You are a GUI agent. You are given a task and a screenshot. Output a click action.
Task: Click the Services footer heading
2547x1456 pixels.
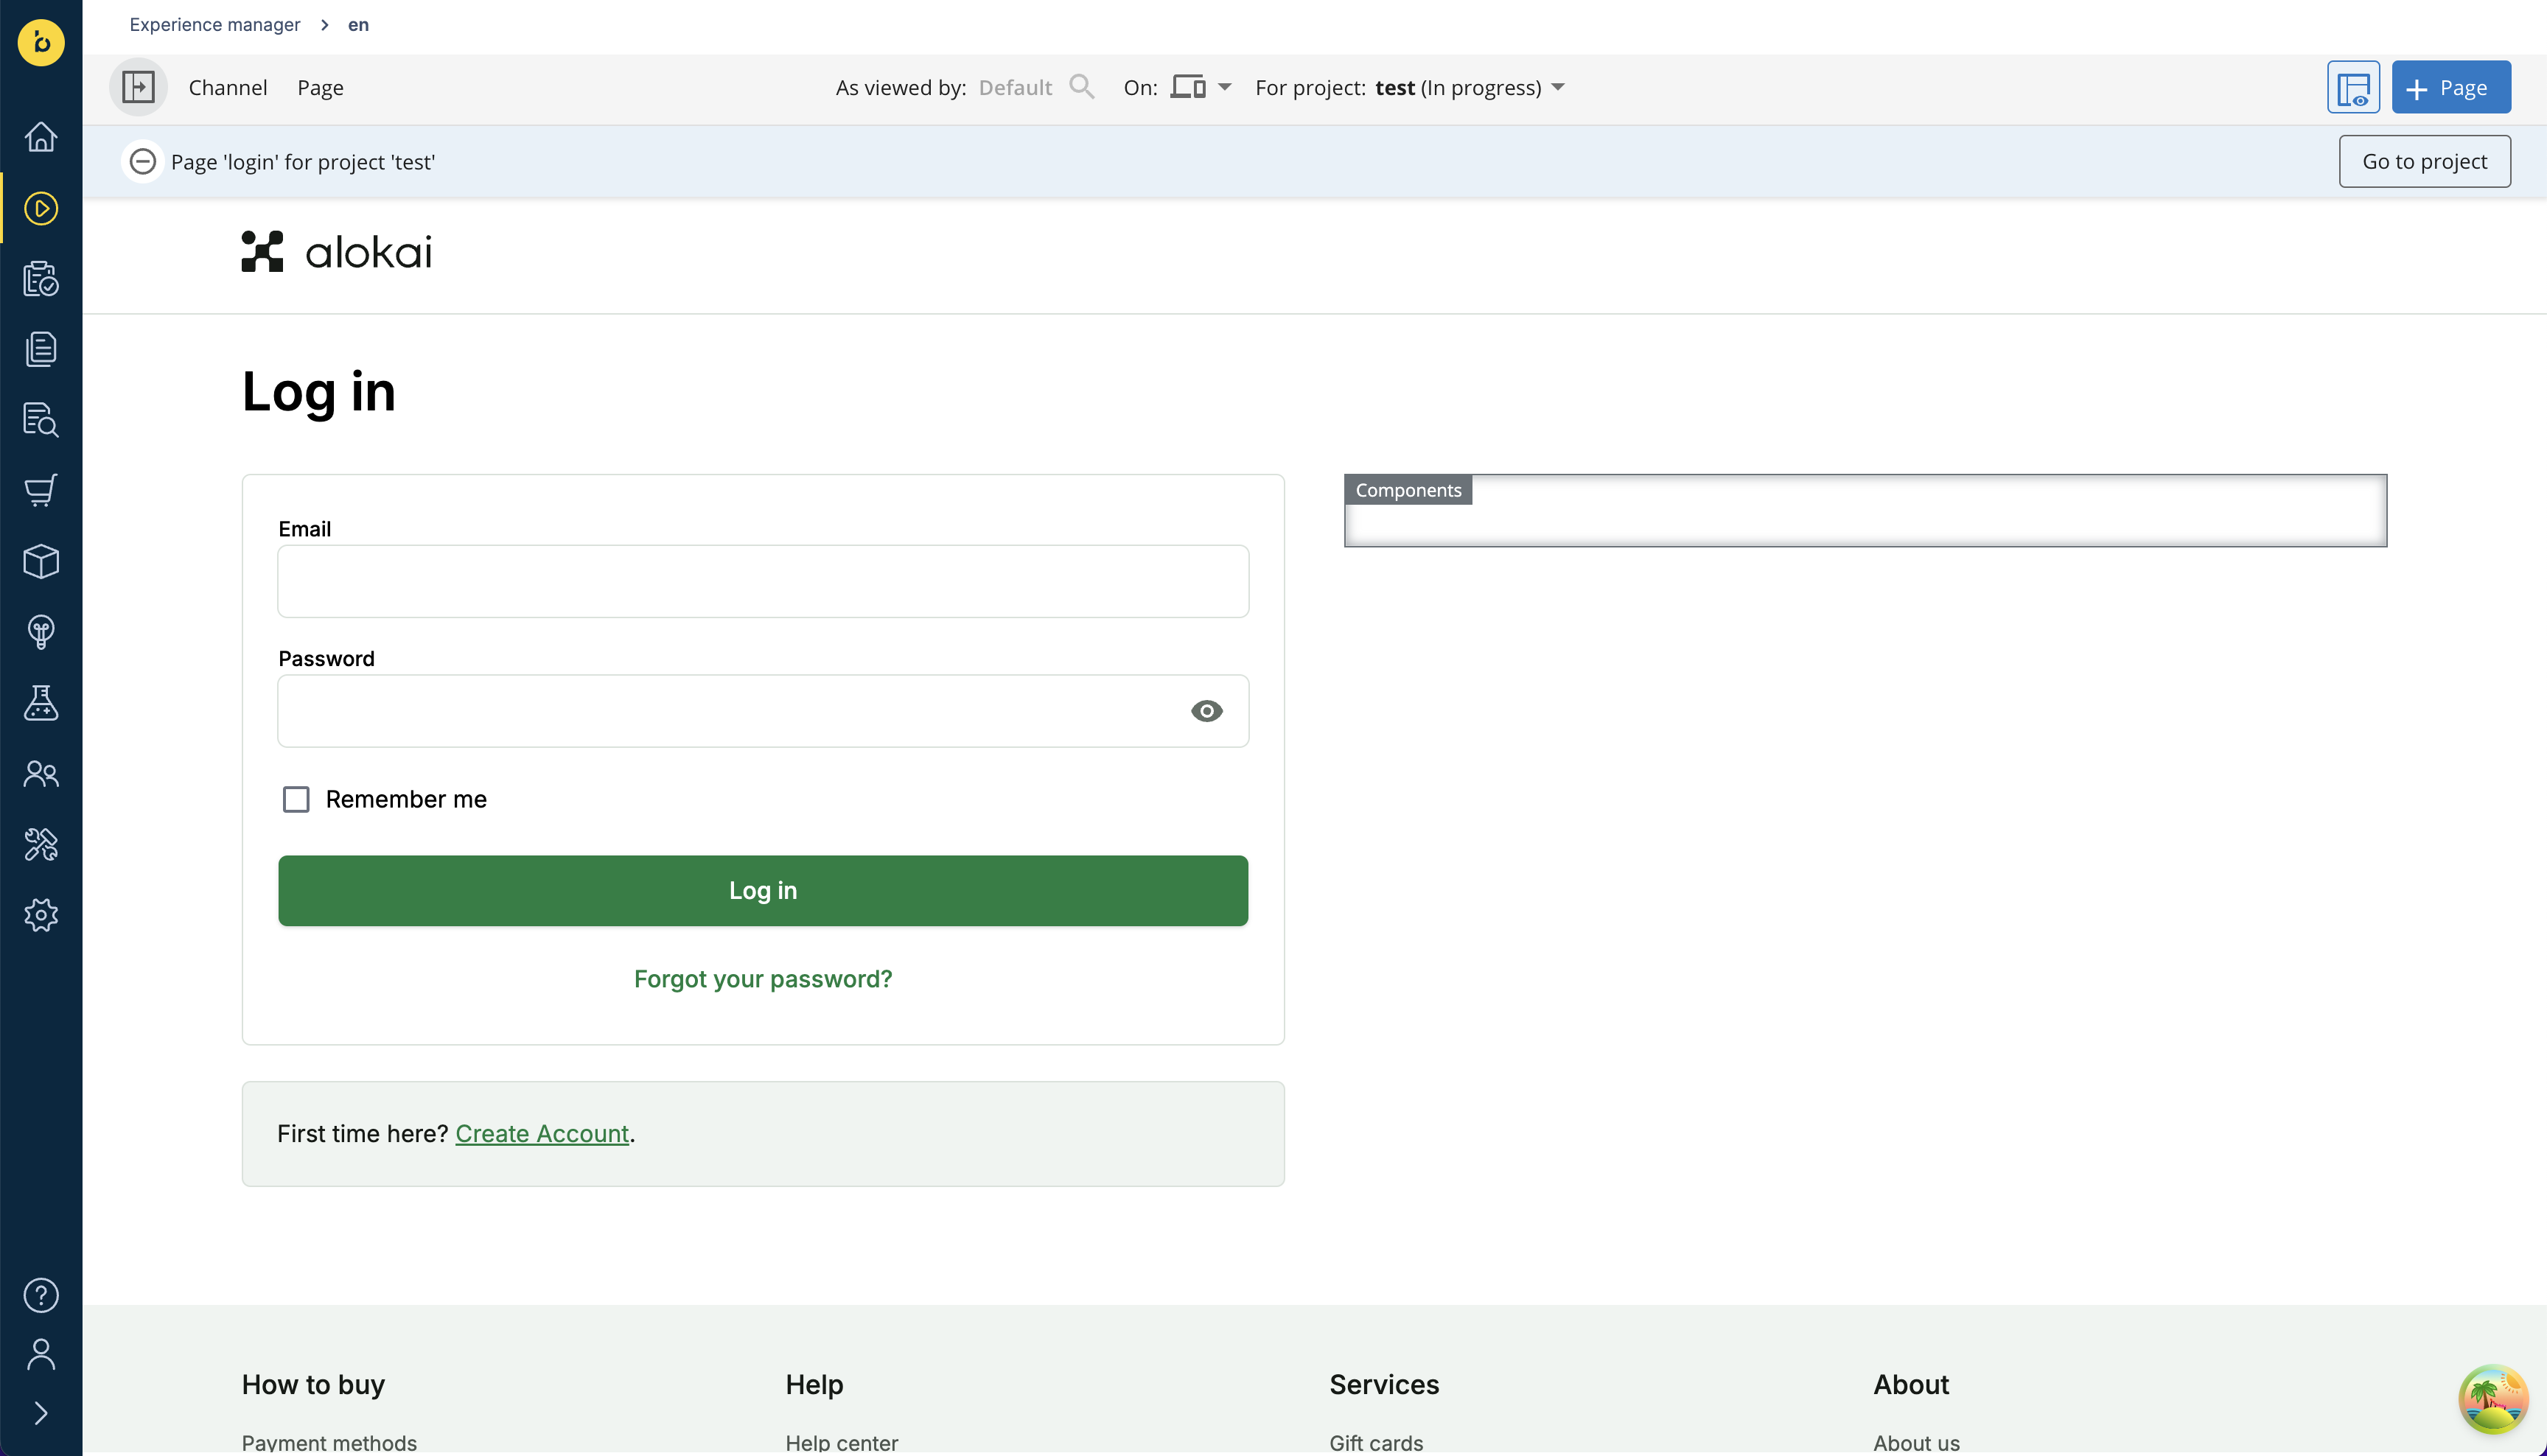(1384, 1384)
